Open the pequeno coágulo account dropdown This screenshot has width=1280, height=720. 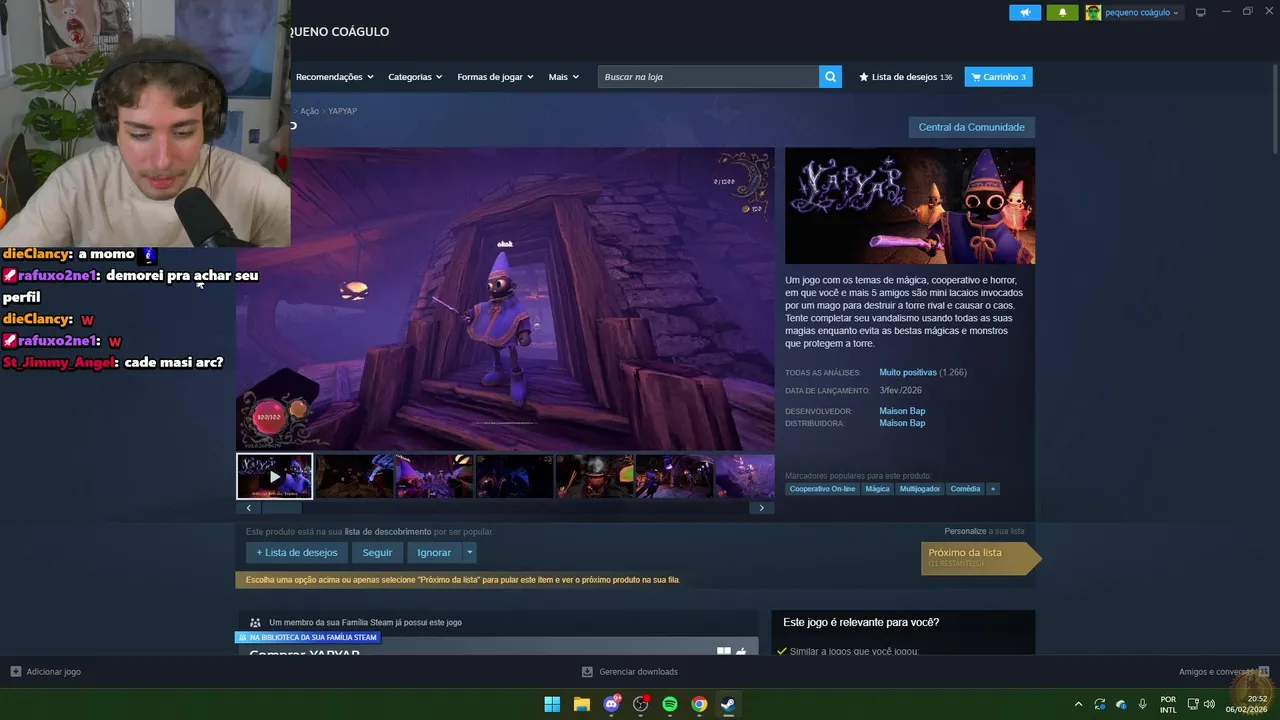[1133, 12]
